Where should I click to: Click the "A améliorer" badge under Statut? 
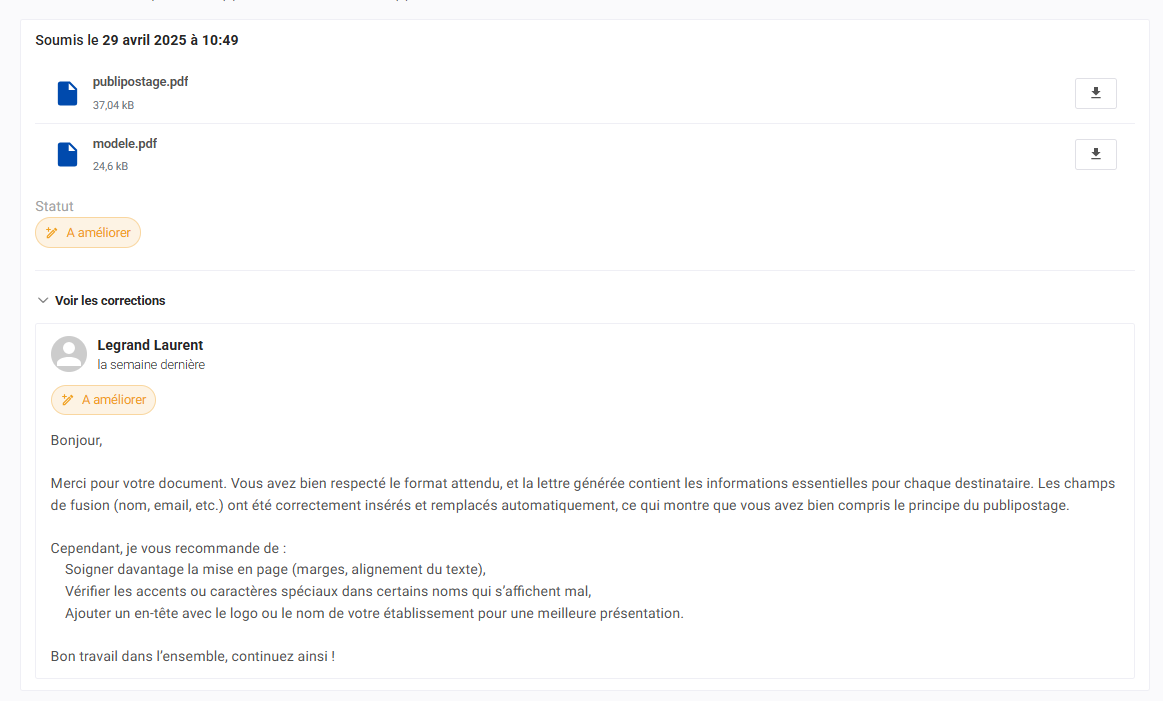click(88, 232)
